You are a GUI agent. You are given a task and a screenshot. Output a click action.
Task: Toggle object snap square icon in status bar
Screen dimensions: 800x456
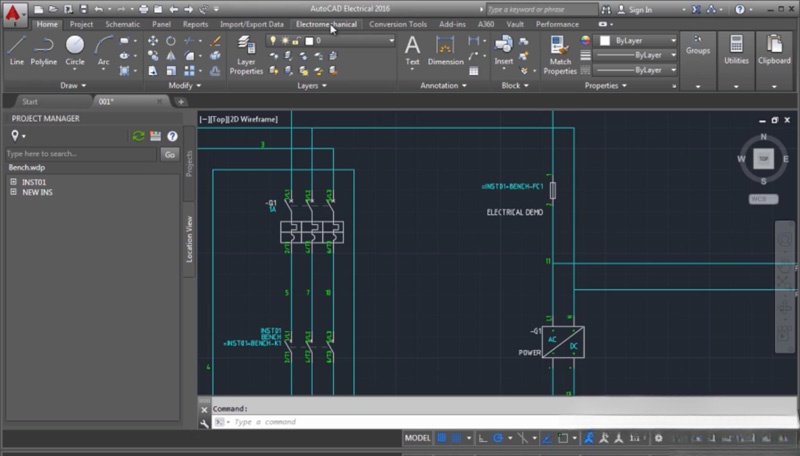click(563, 438)
